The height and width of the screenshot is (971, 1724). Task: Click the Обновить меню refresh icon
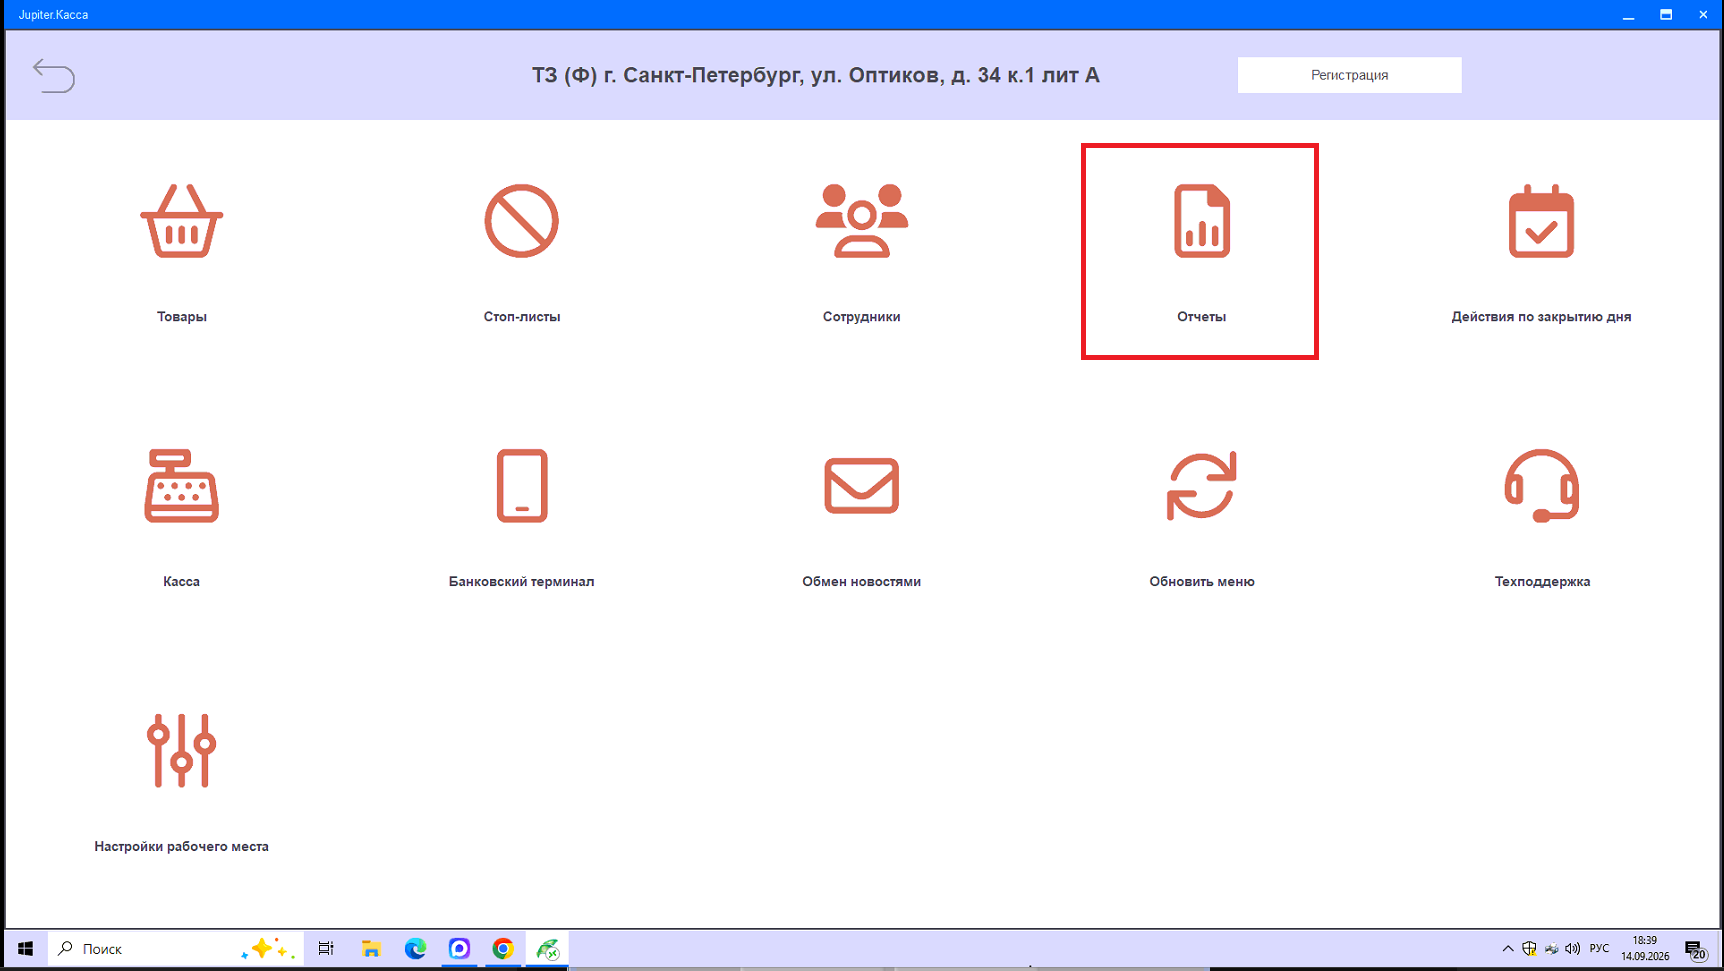click(1201, 486)
